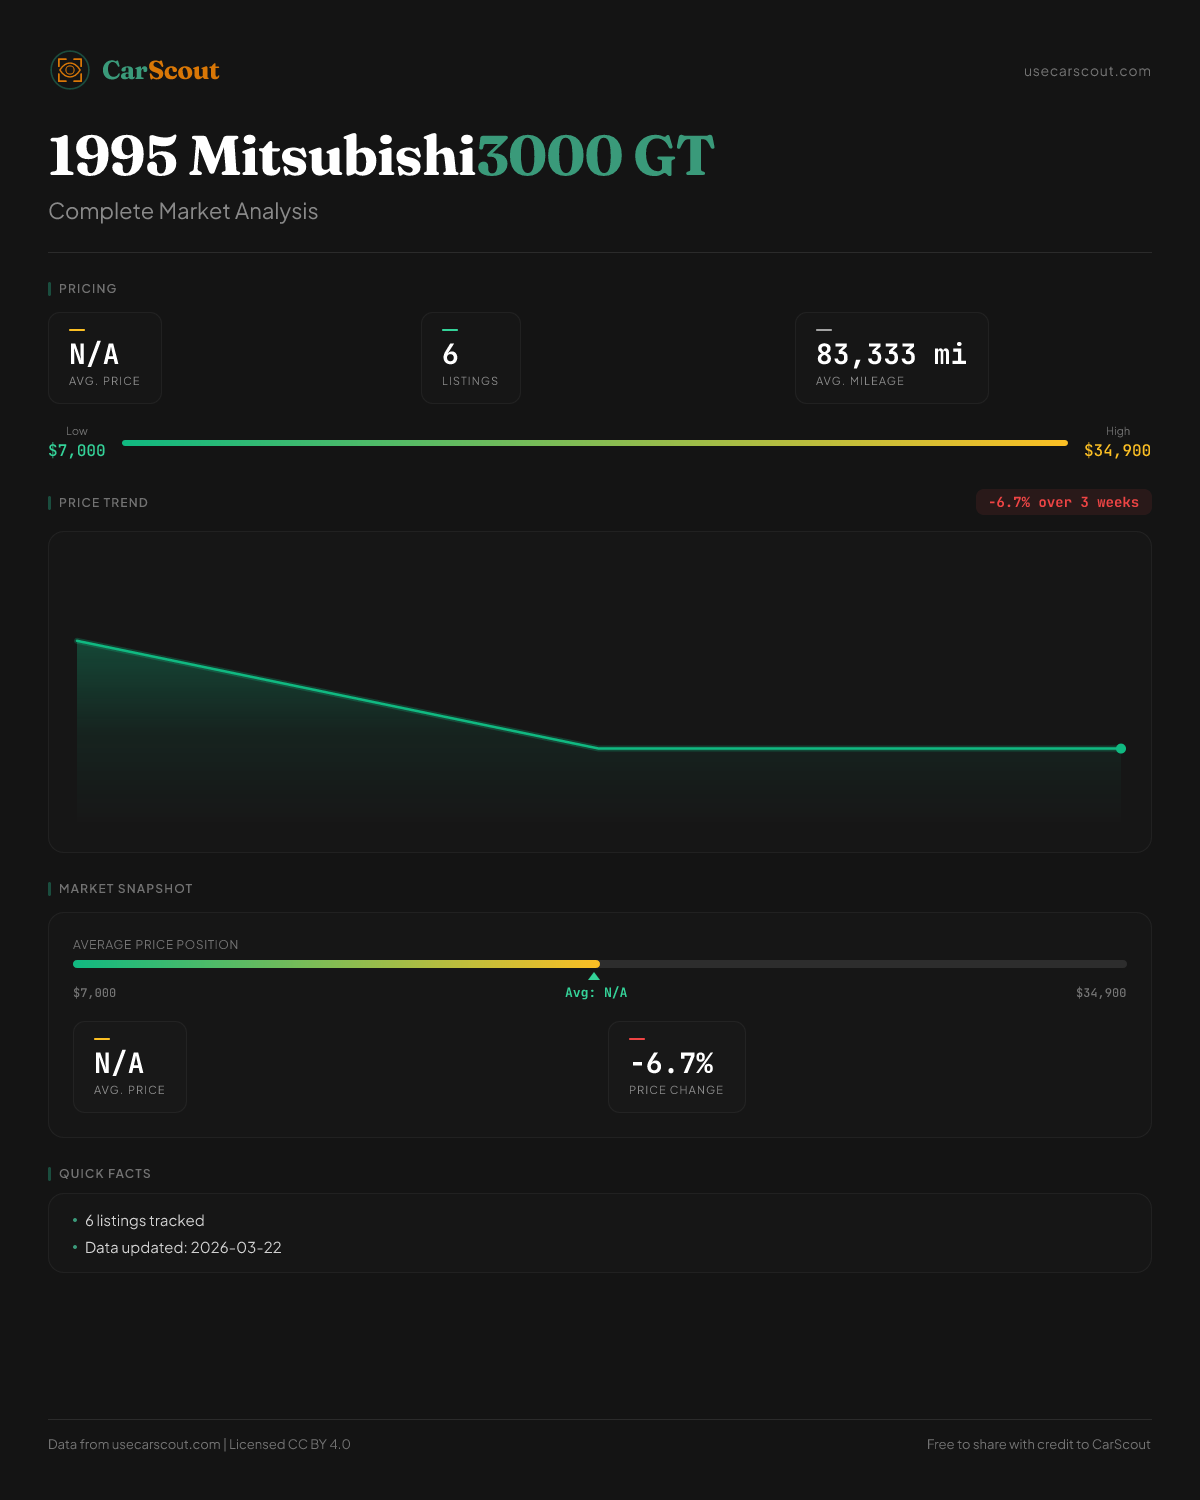Click the $7,000 low price label
This screenshot has height=1500, width=1200.
(77, 450)
